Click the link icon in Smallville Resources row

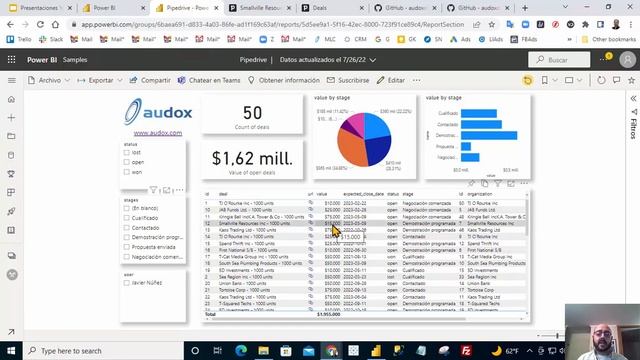coord(311,223)
